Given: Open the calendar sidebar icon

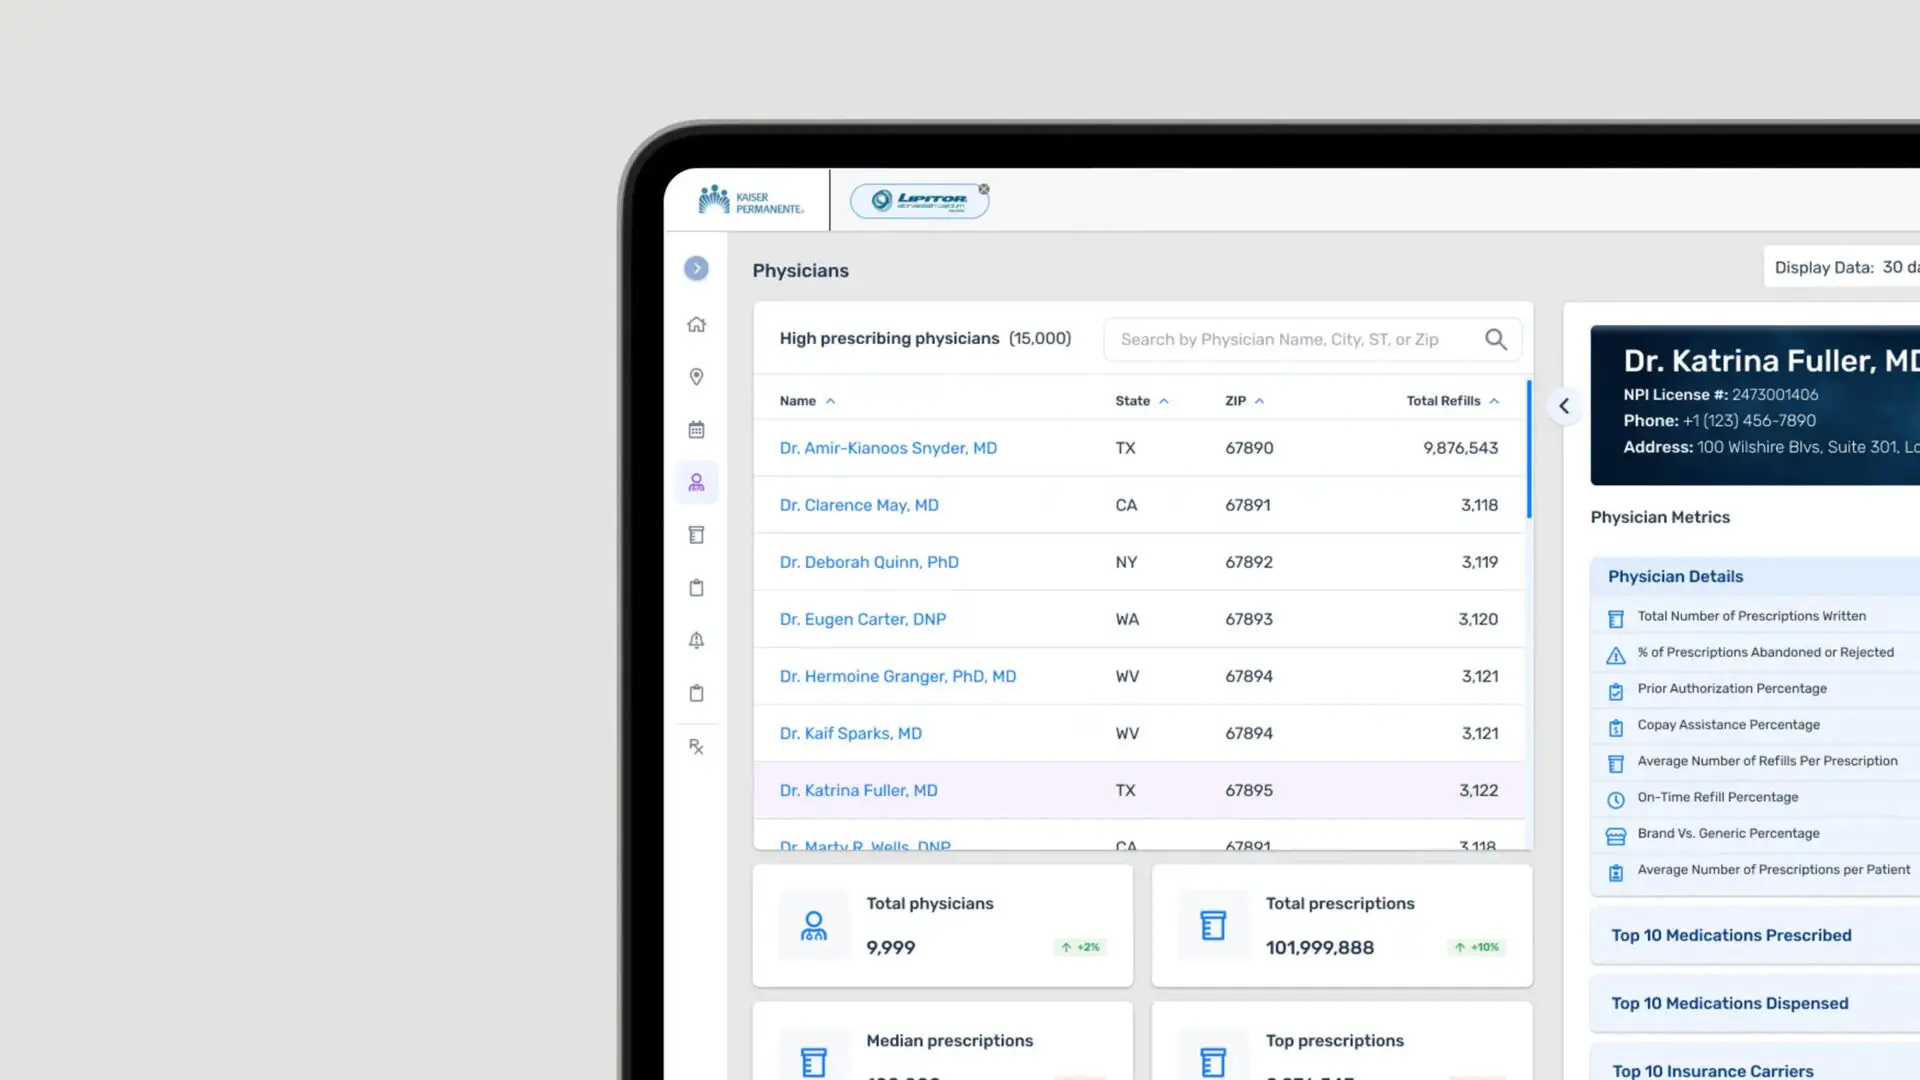Looking at the screenshot, I should pyautogui.click(x=697, y=430).
